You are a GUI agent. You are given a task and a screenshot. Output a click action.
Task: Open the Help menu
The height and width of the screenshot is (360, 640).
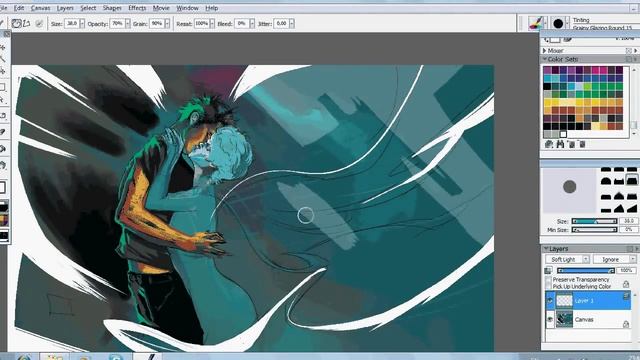211,8
